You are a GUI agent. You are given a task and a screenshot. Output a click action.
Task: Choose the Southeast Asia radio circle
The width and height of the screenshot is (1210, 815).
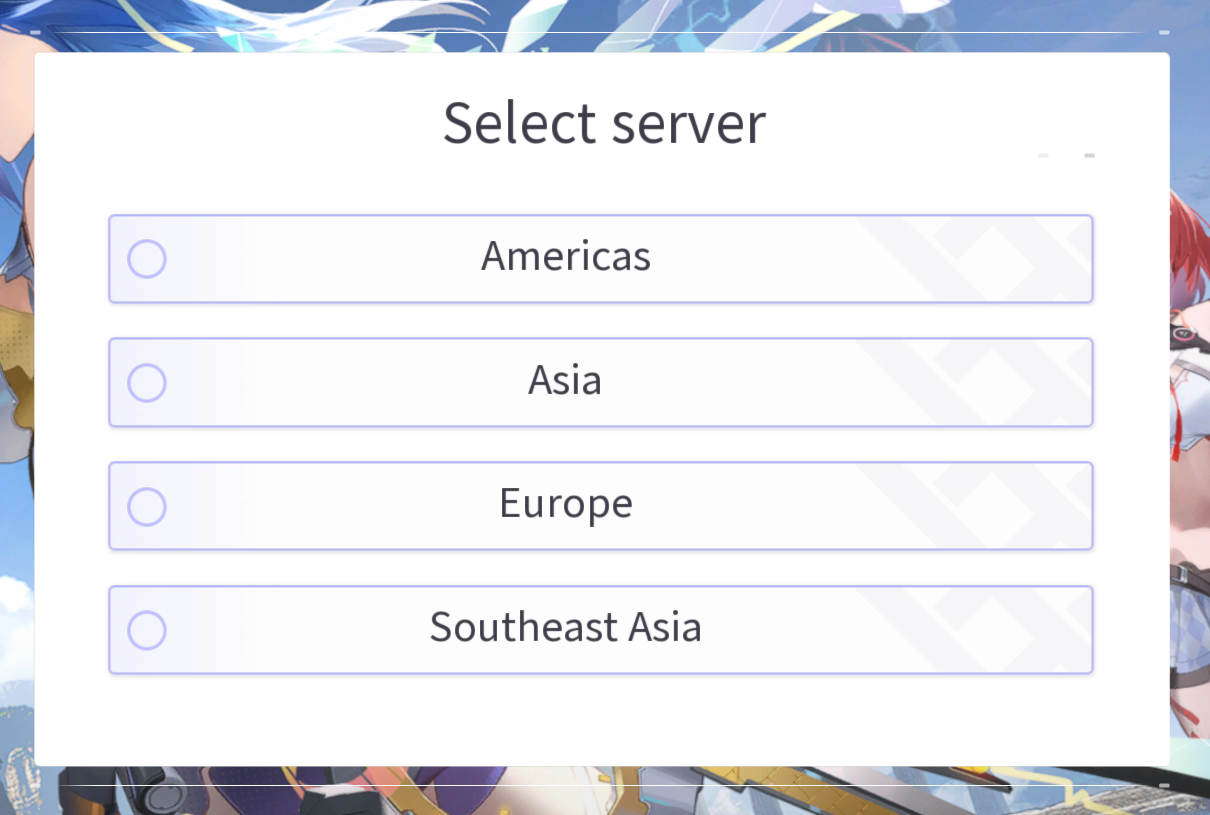[147, 630]
